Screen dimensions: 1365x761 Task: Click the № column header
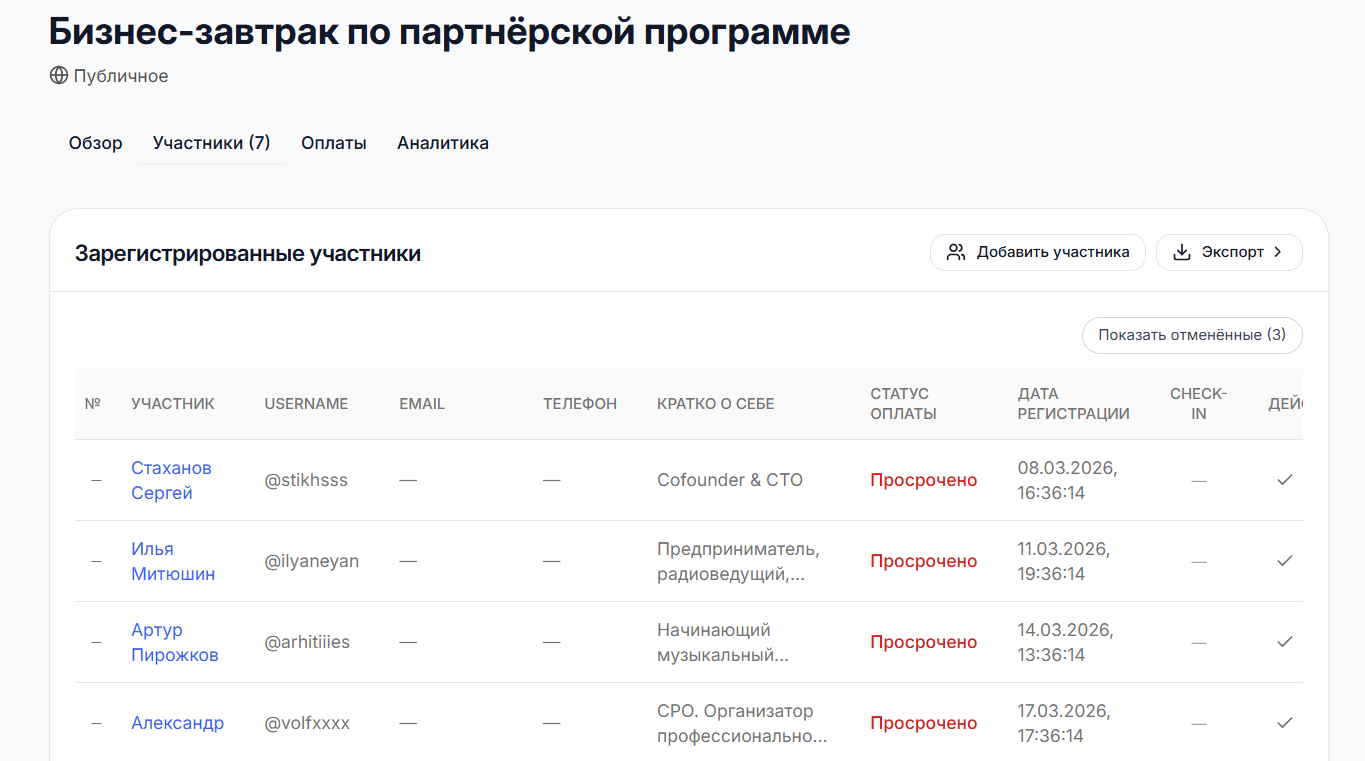[93, 404]
